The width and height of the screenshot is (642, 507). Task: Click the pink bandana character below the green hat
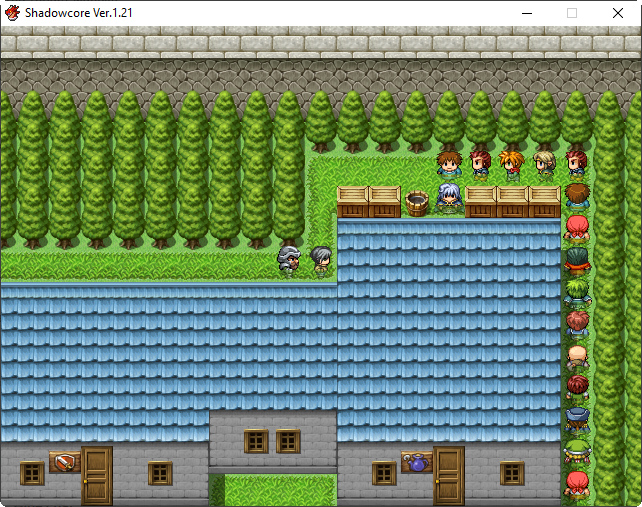pos(577,485)
